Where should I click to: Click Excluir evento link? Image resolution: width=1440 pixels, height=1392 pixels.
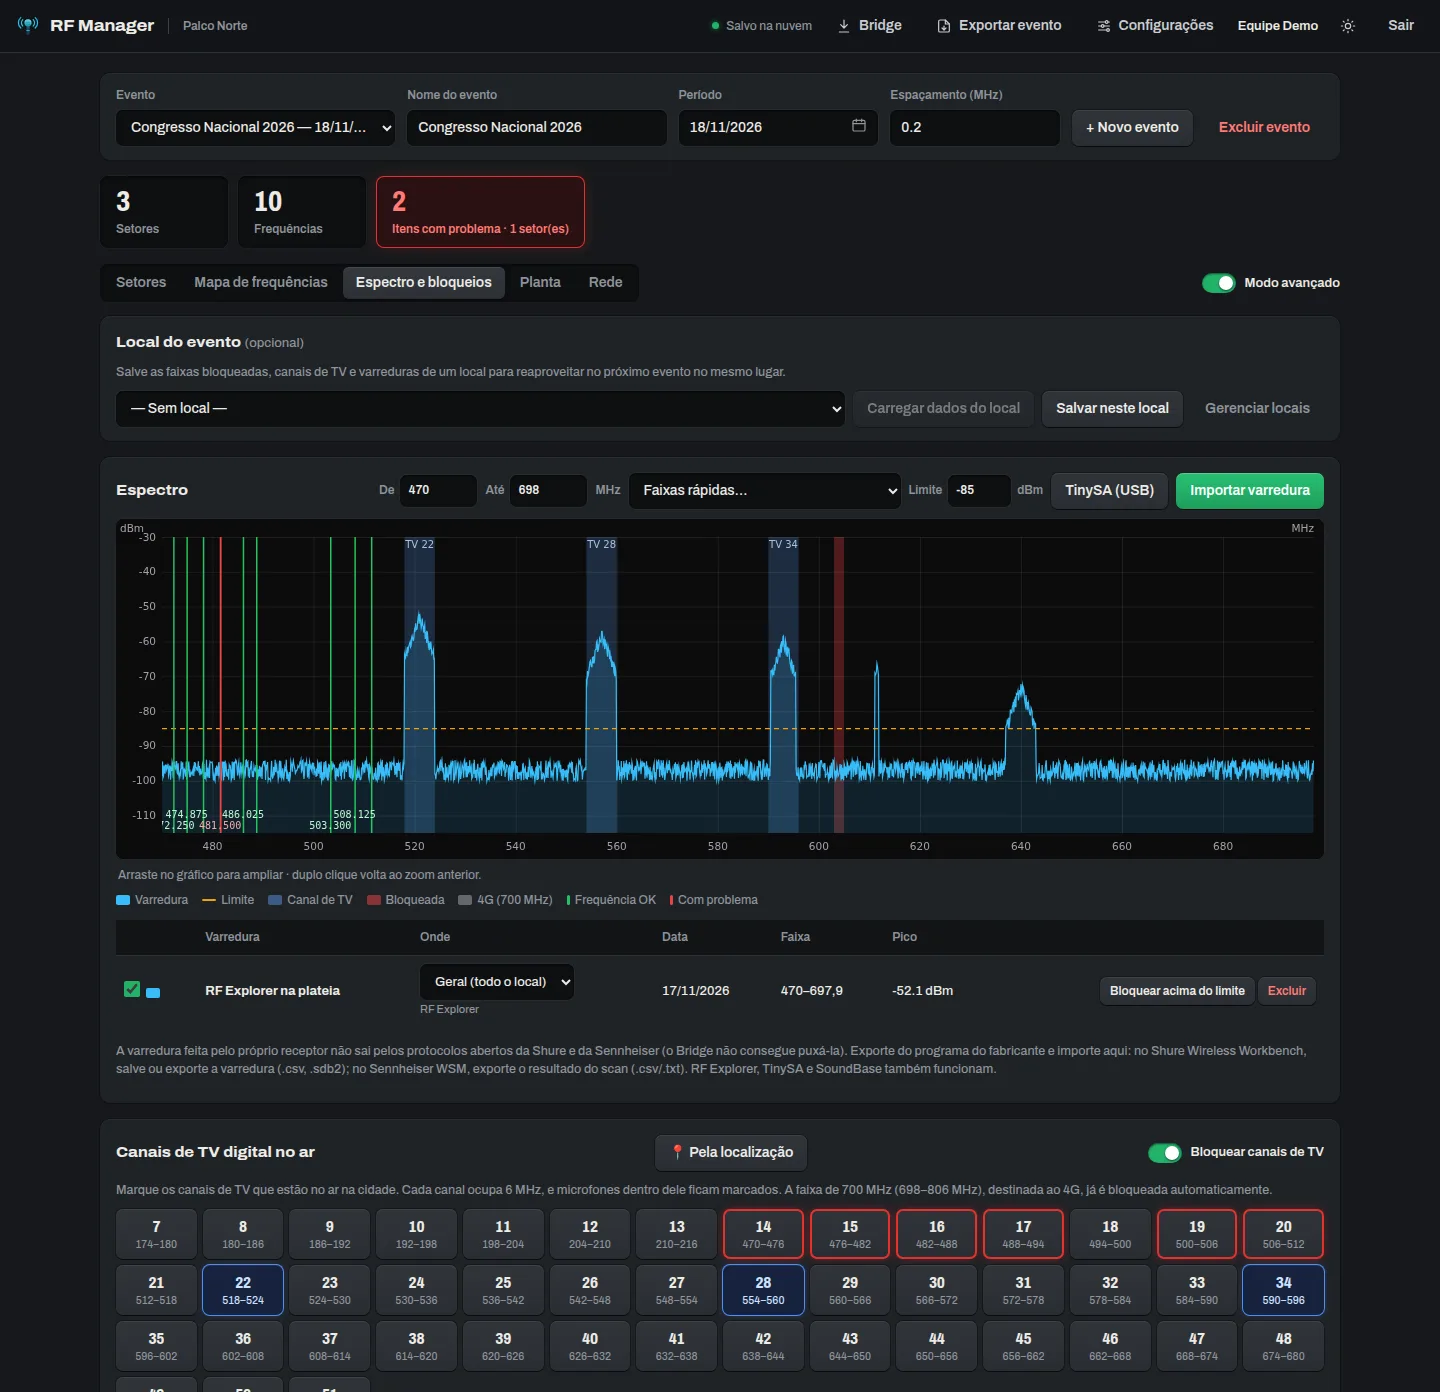coord(1264,128)
